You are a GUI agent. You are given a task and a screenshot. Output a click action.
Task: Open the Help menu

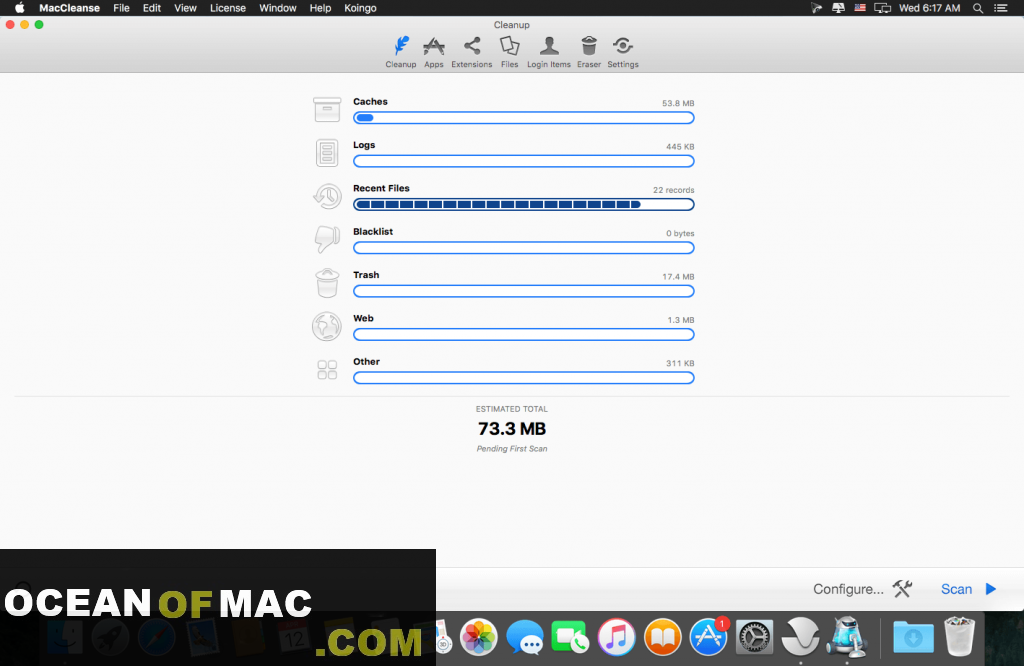click(x=320, y=8)
